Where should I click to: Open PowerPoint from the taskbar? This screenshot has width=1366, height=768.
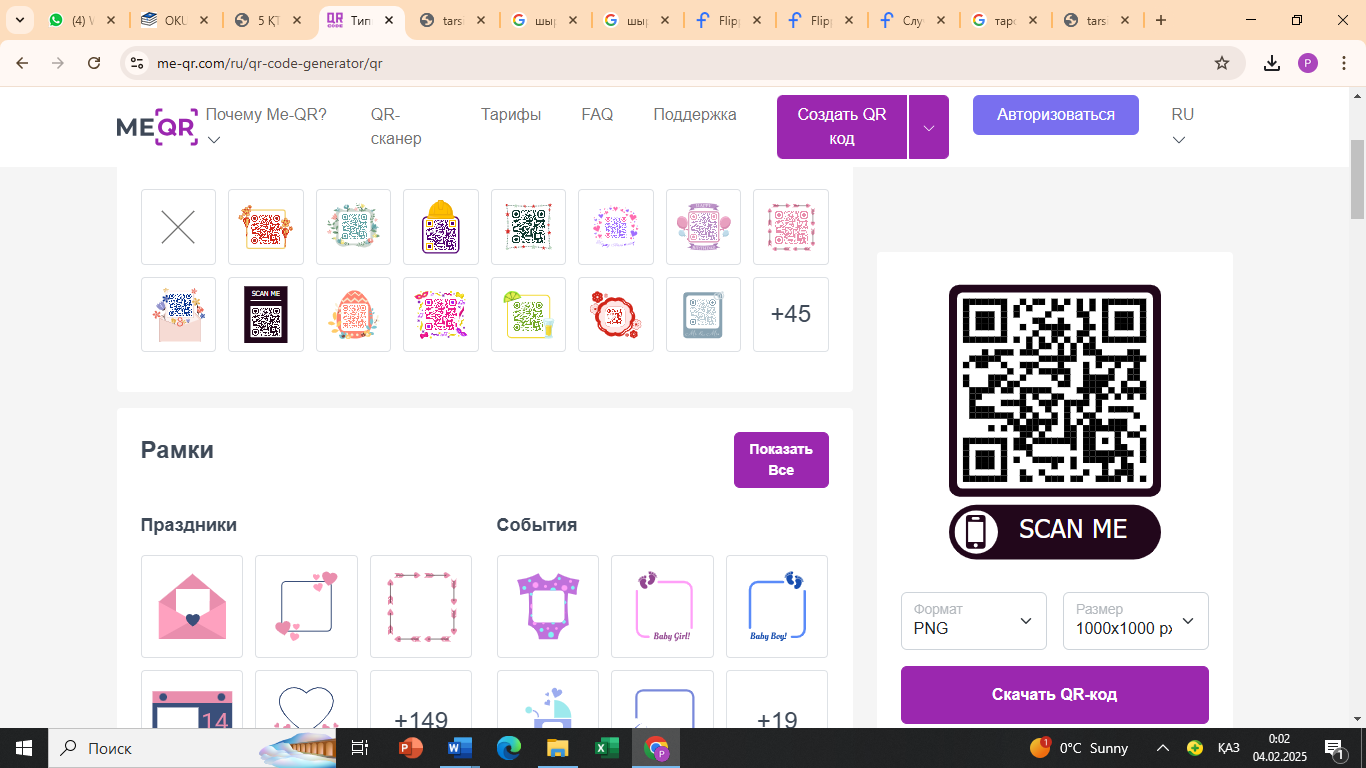tap(410, 748)
